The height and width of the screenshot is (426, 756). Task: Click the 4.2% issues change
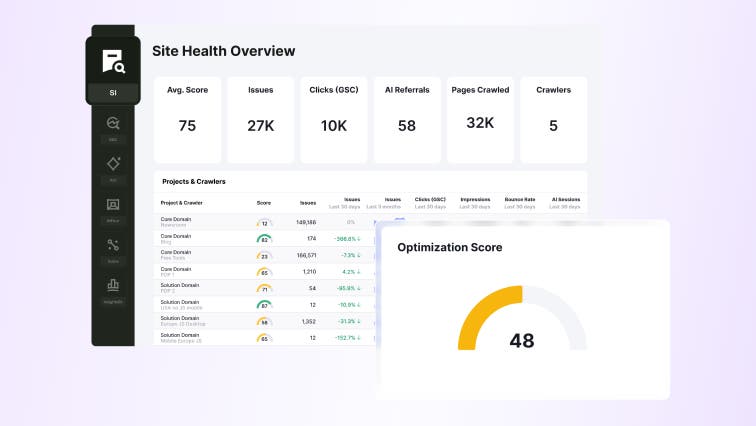(351, 272)
